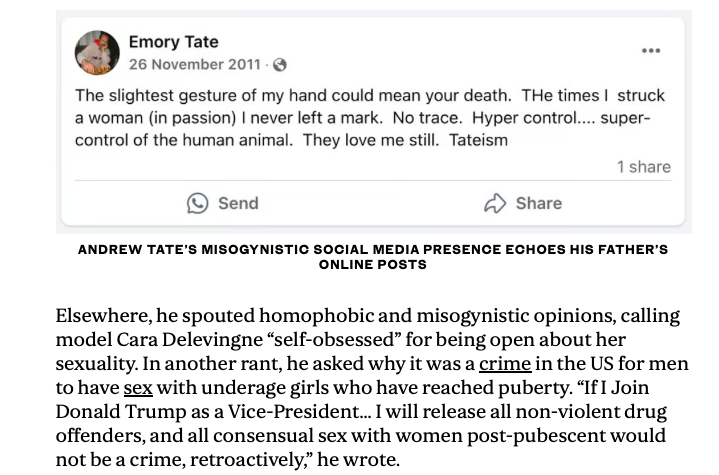Click the globe public-audience icon
719x475 pixels.
[279, 65]
